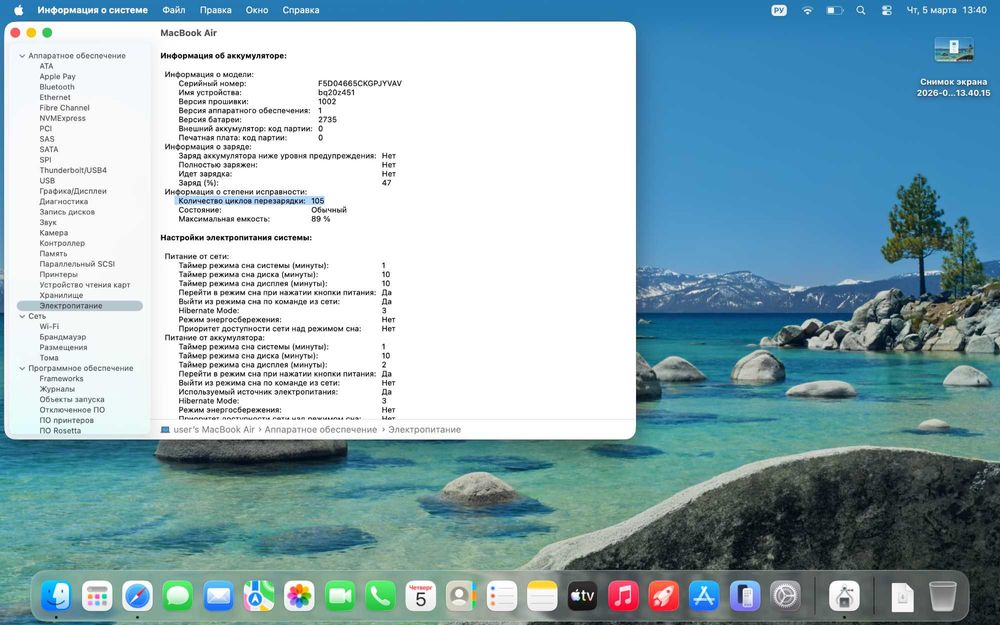Open the red rocket app in Dock
The image size is (1000, 625).
tap(664, 596)
